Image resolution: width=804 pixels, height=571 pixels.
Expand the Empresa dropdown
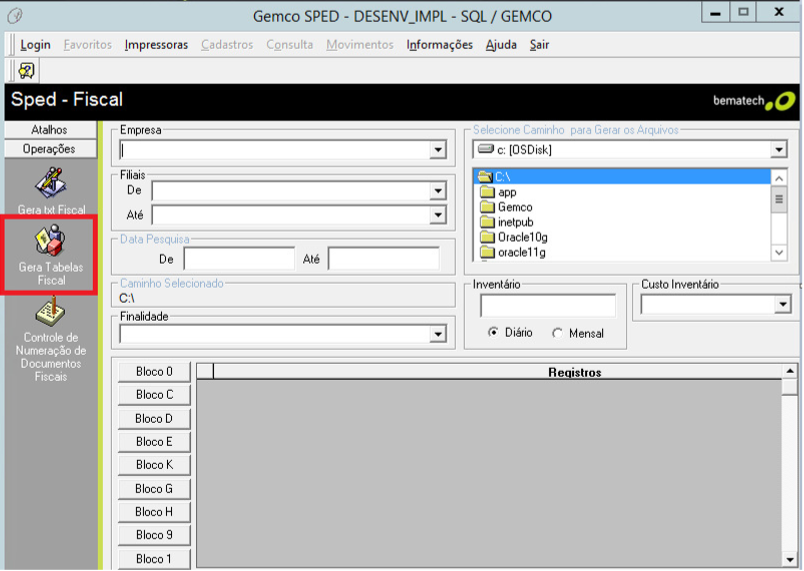click(x=438, y=150)
